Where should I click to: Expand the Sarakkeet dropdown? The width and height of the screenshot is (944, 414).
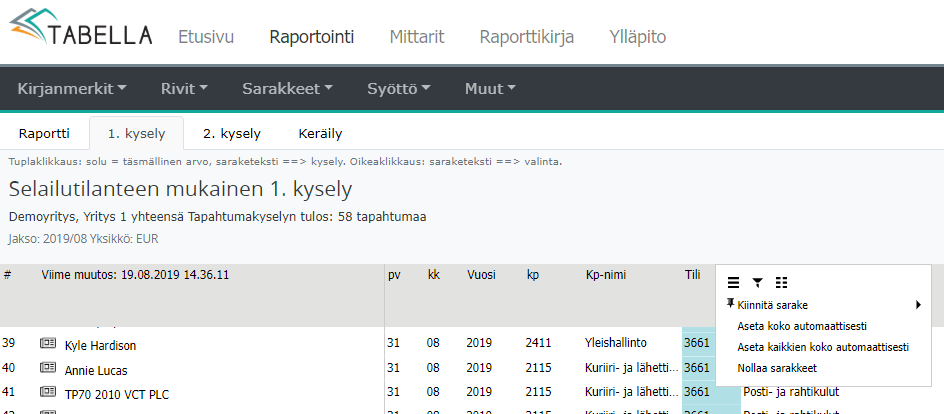(287, 89)
